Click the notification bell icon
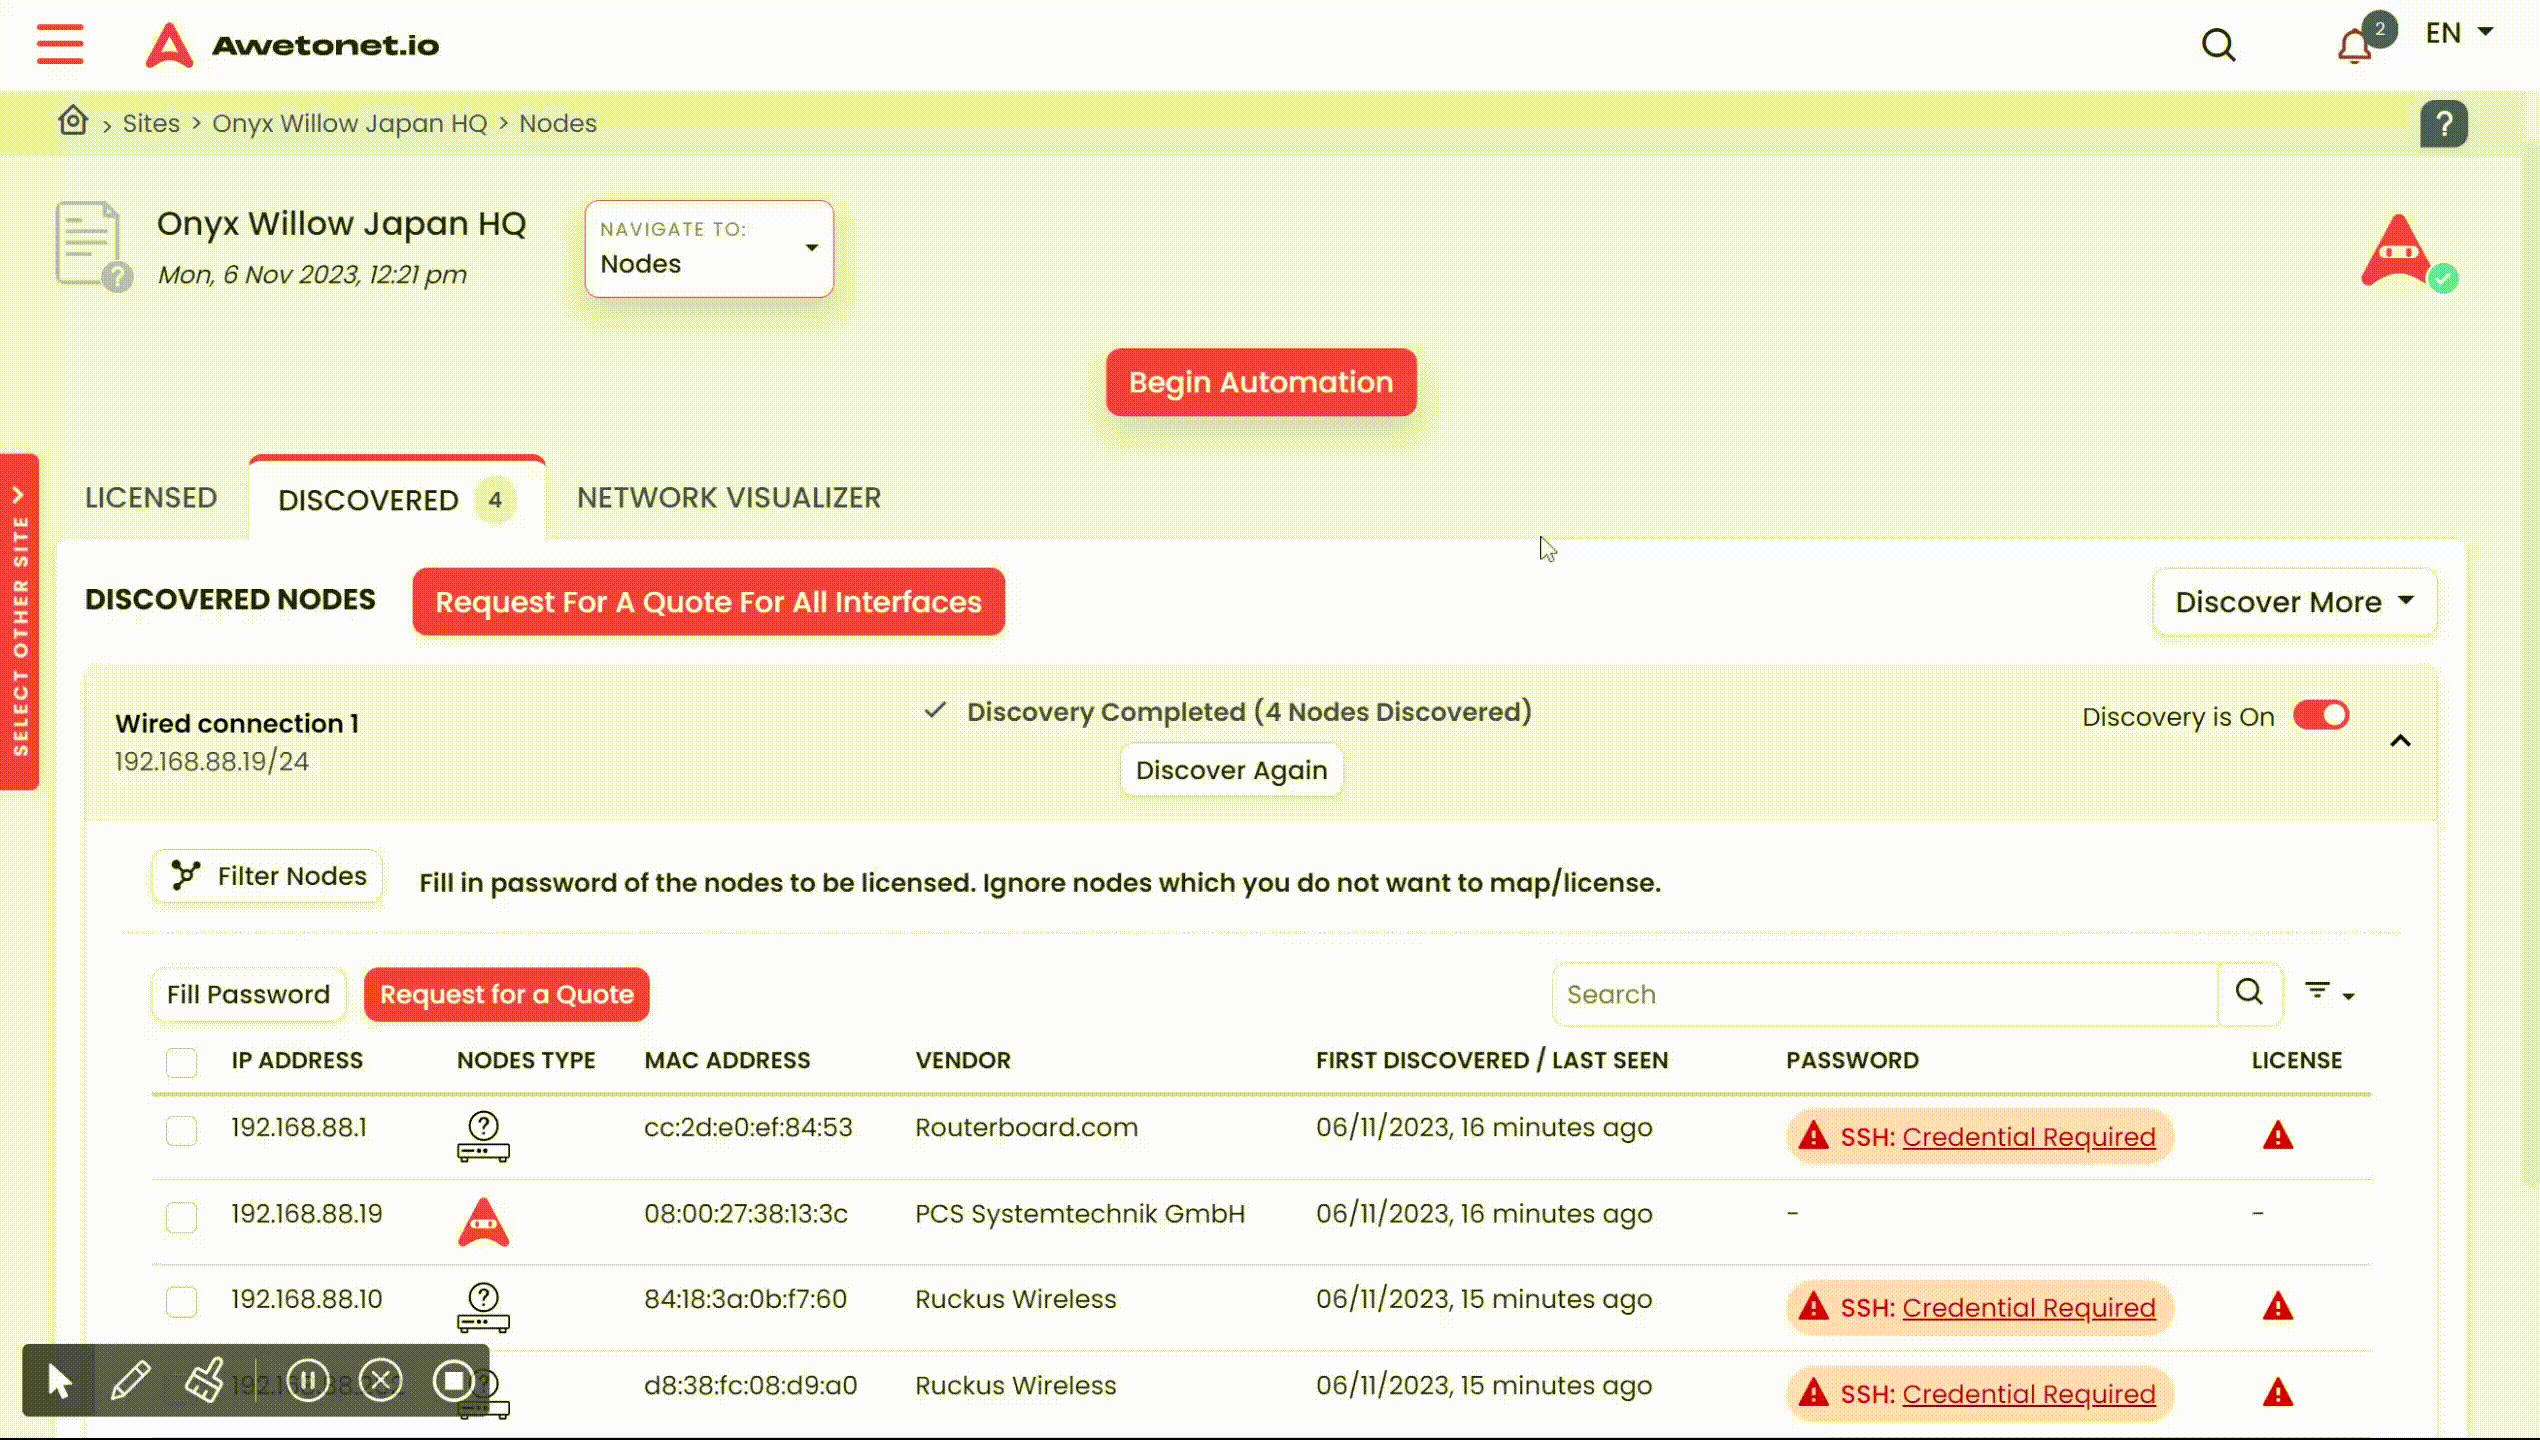Screen dimensions: 2540x1440 (x=2357, y=44)
